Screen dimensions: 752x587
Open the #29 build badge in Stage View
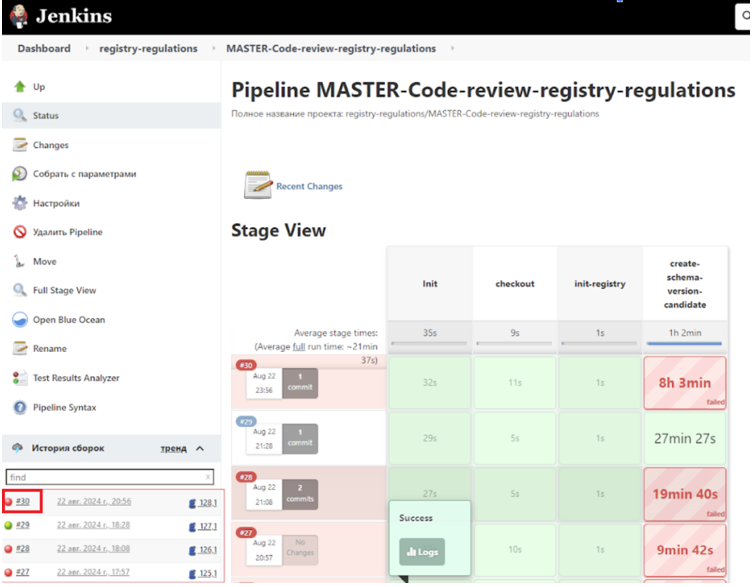(247, 422)
